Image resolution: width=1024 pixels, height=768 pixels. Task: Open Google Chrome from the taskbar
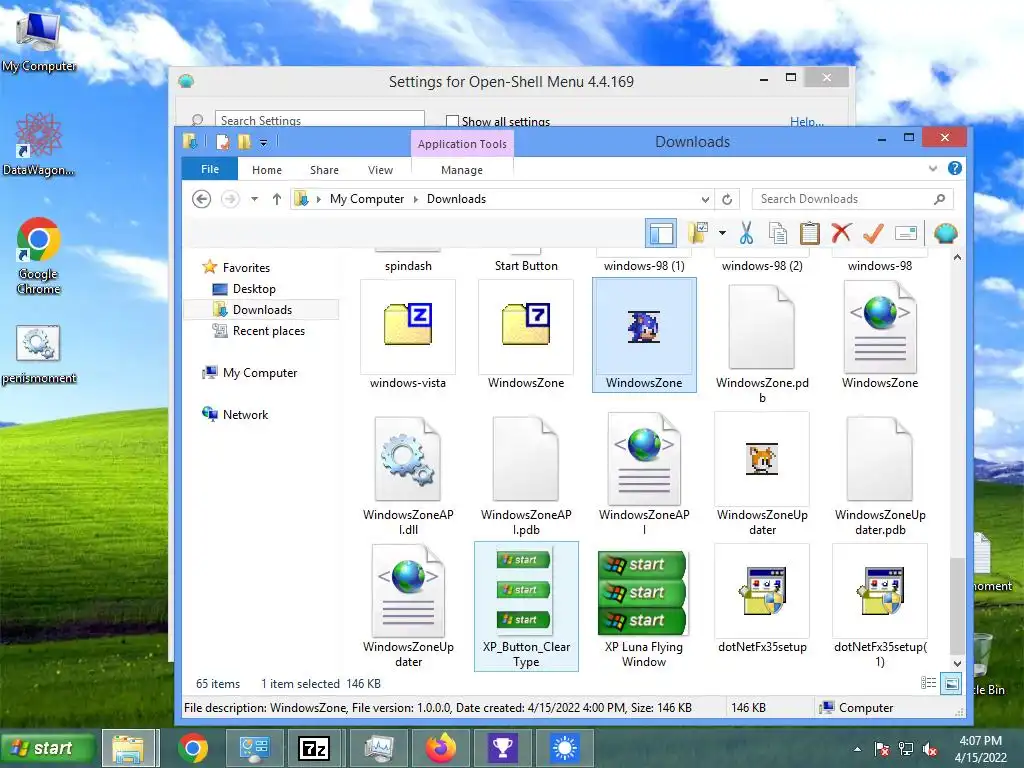[x=193, y=748]
